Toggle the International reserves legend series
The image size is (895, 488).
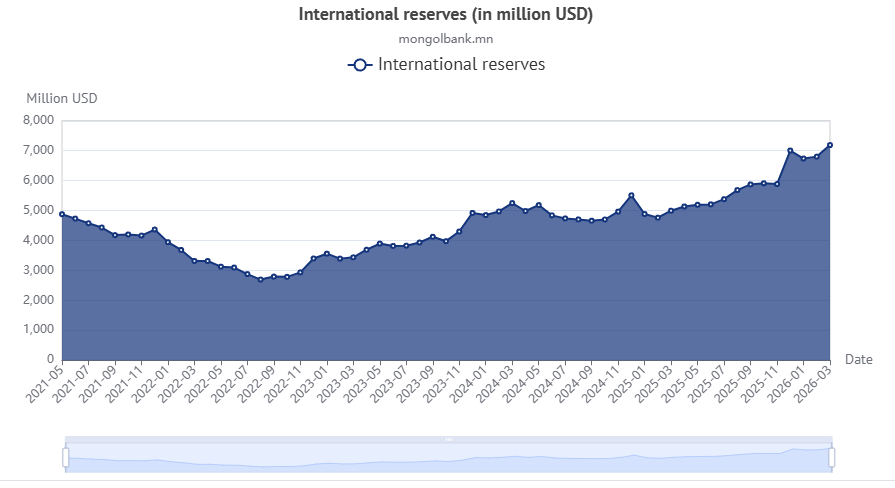coord(461,65)
